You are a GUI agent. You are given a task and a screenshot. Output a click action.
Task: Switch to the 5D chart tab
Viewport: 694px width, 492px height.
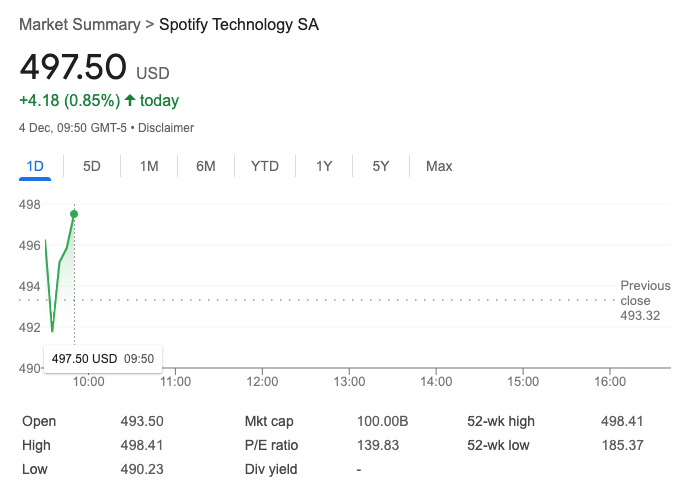(92, 166)
